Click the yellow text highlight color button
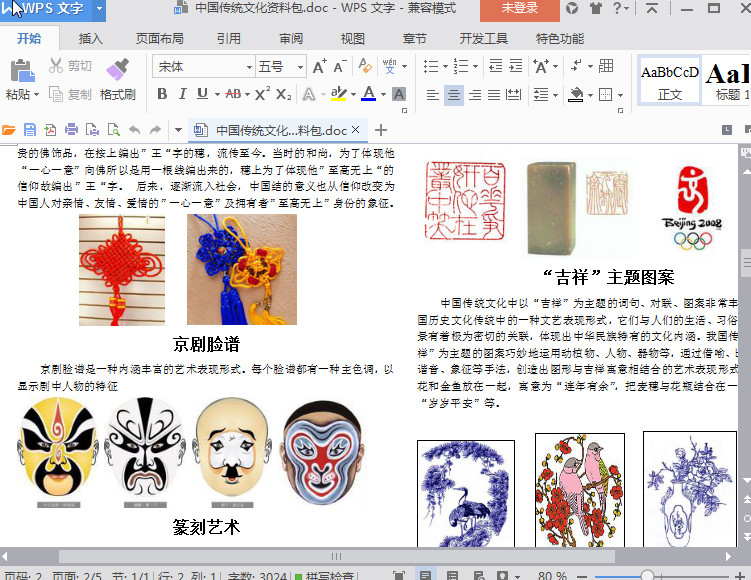The width and height of the screenshot is (751, 580). [x=337, y=94]
